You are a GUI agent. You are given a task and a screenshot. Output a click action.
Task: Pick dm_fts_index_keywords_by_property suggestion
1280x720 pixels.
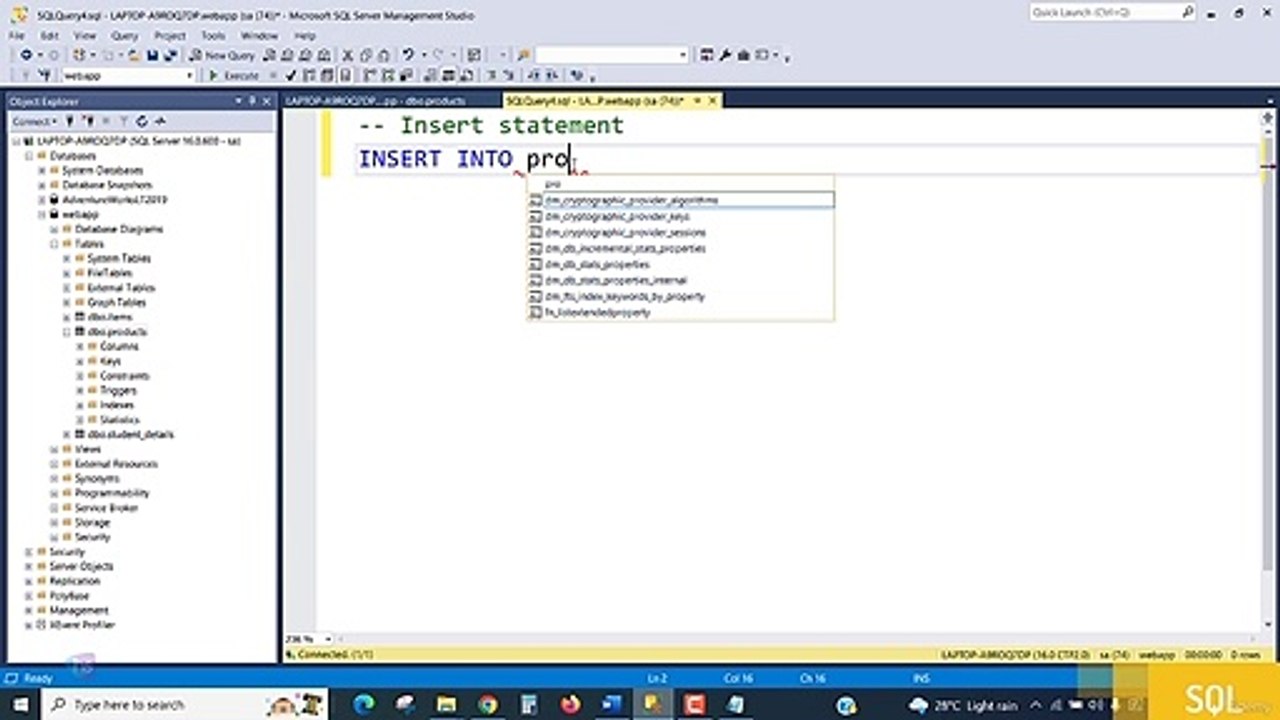680,296
